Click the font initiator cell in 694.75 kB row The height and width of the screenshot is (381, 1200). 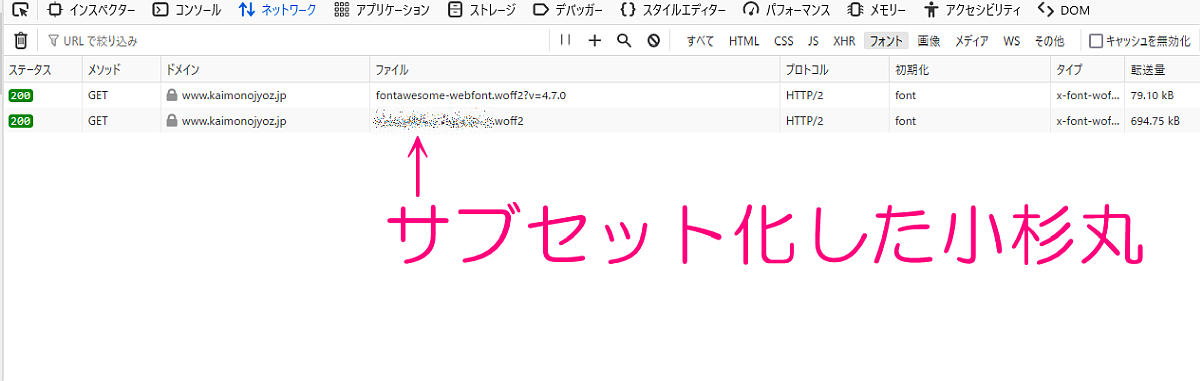[905, 121]
